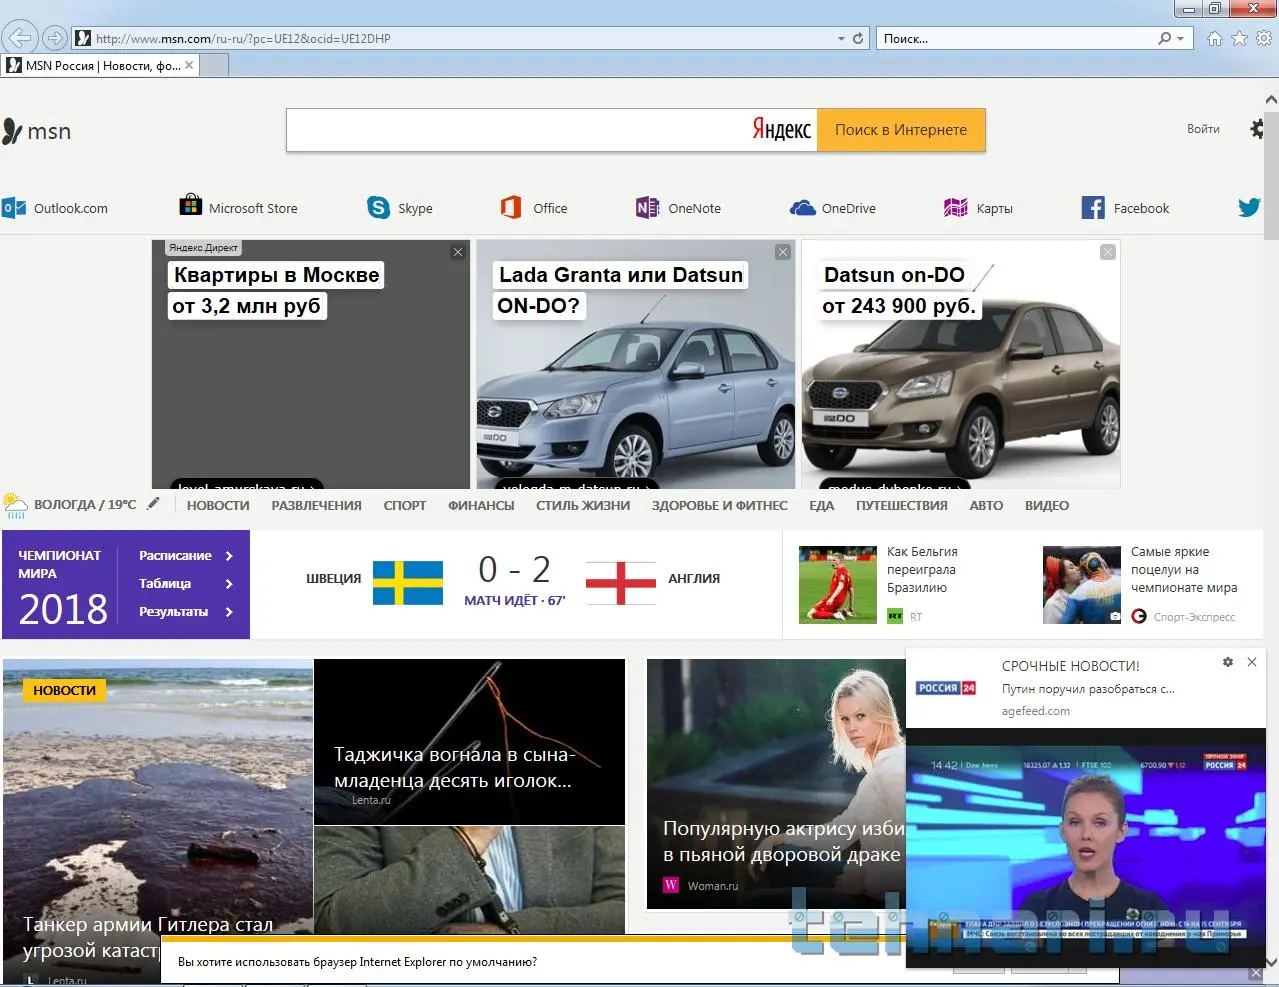Close the Срочные новости popup
1279x987 pixels.
point(1252,662)
